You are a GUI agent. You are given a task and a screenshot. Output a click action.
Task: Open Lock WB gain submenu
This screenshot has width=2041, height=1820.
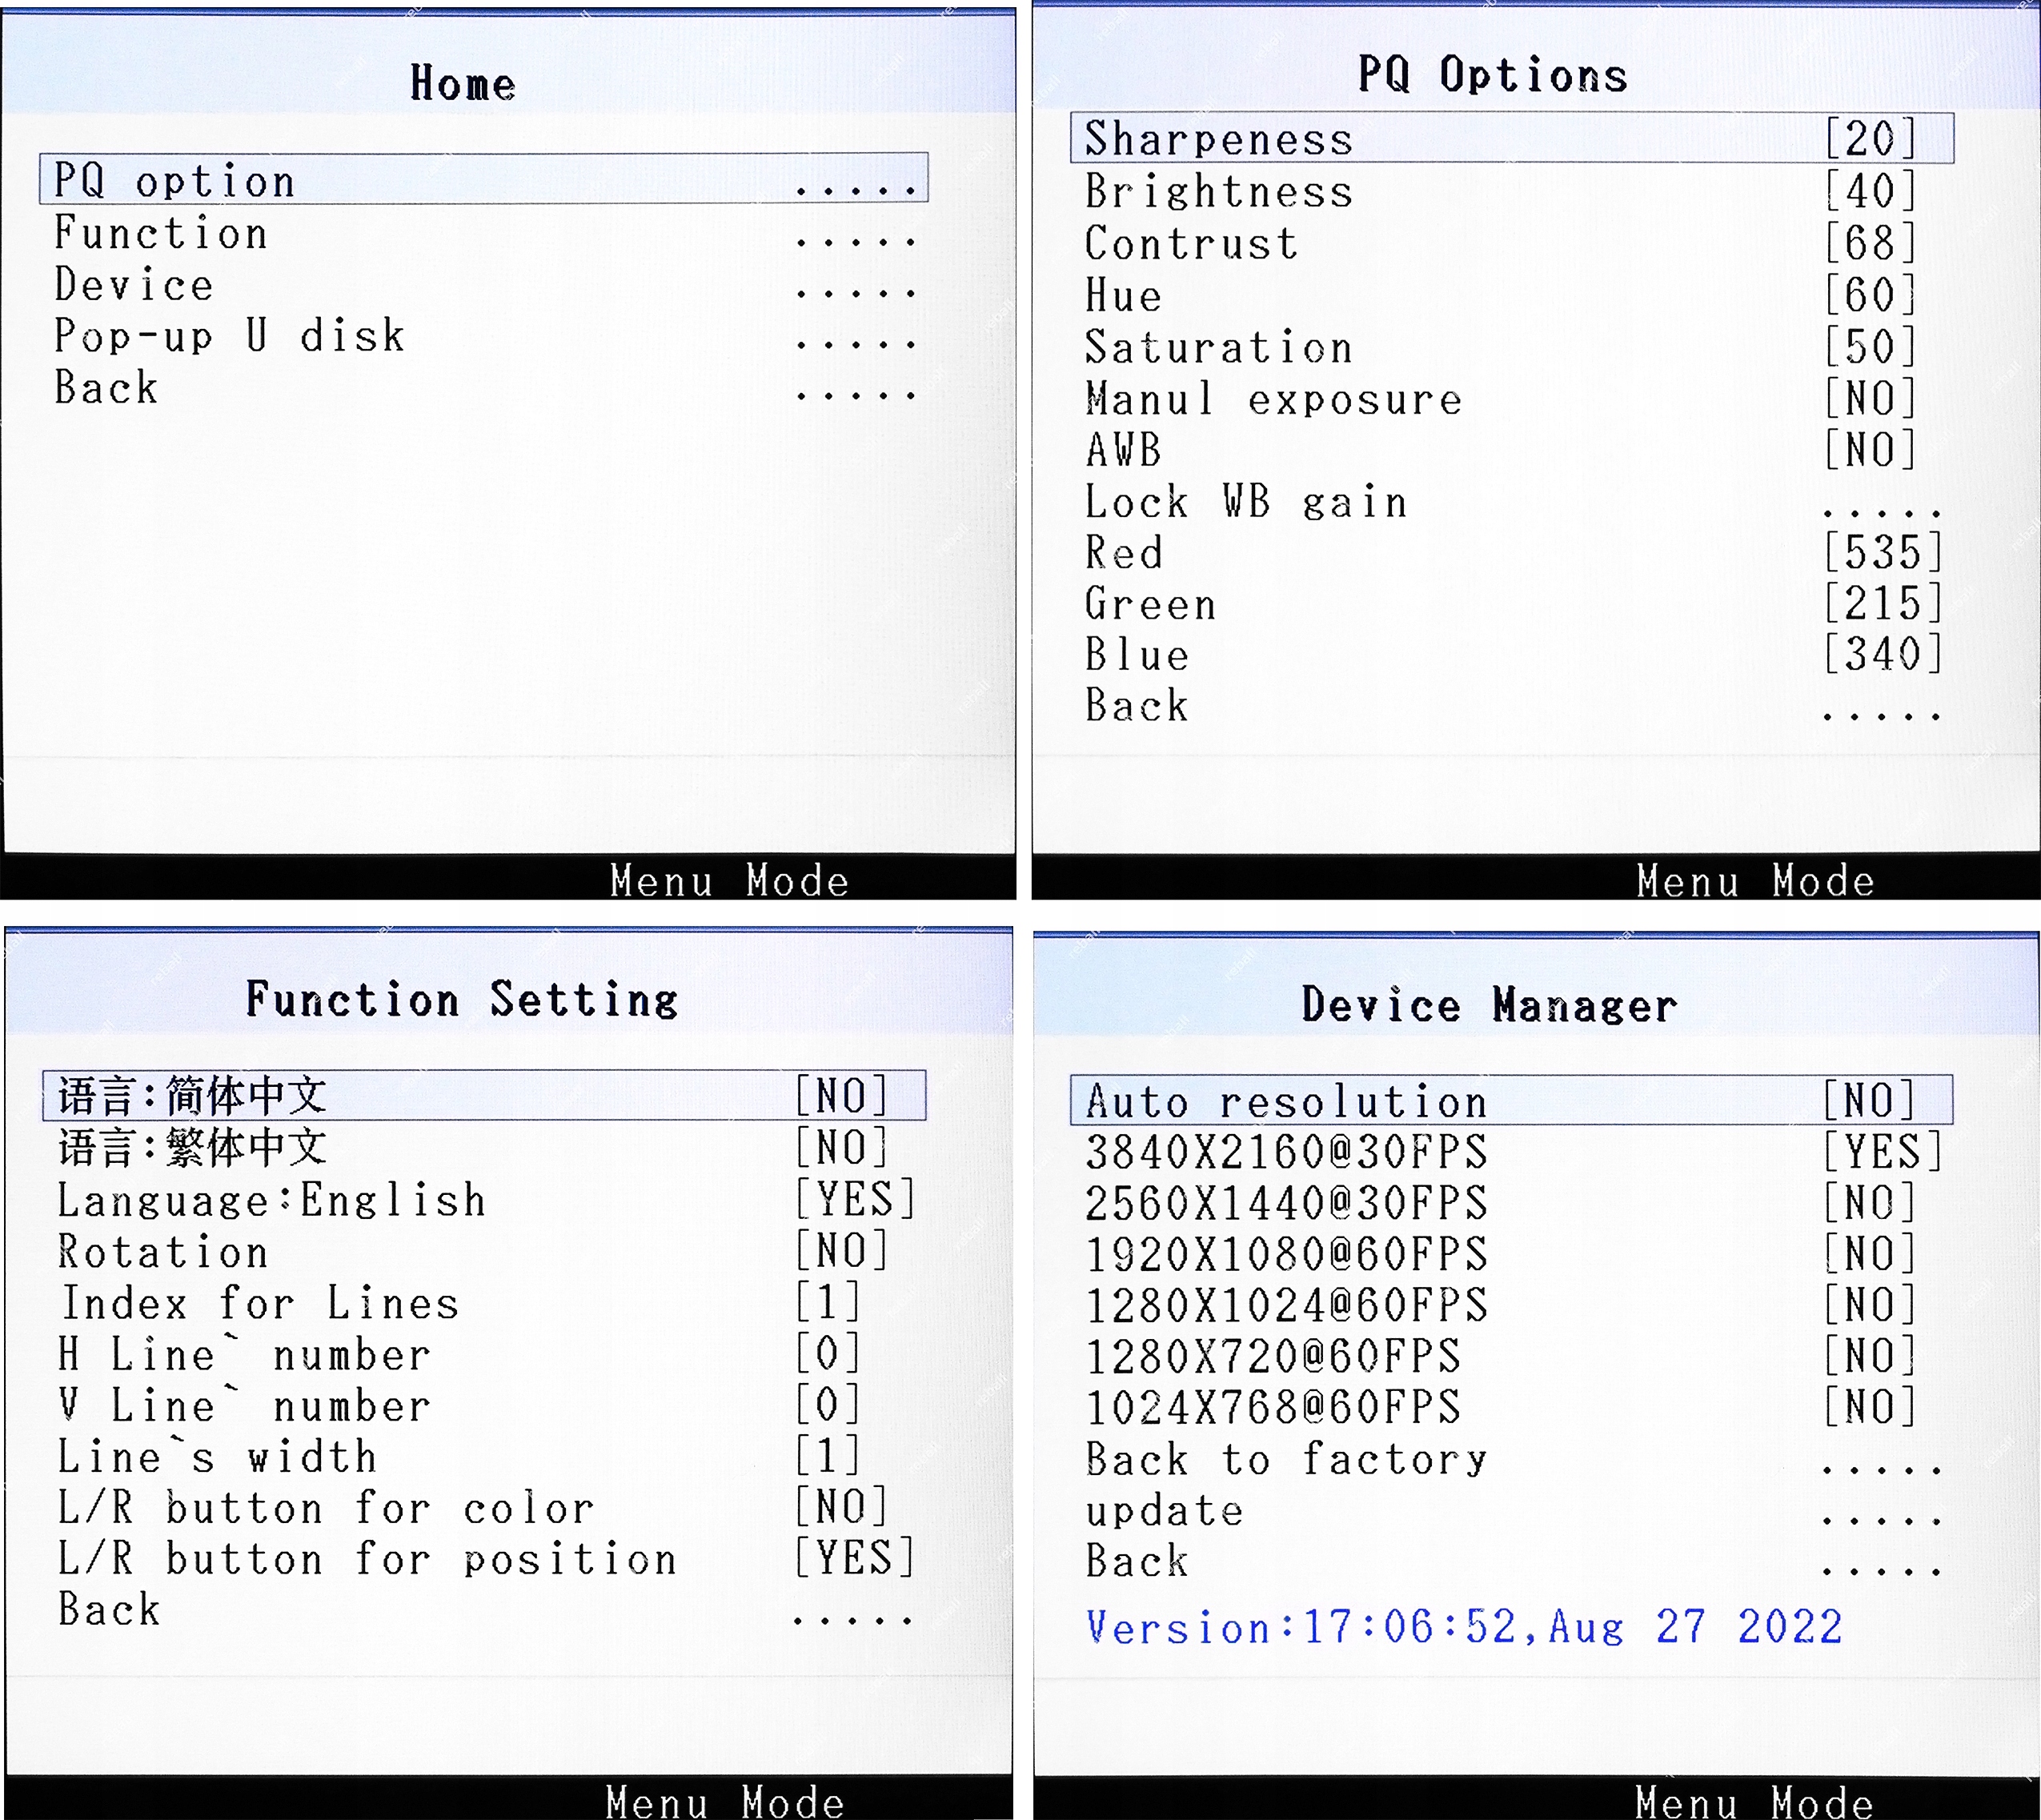[x=1247, y=503]
